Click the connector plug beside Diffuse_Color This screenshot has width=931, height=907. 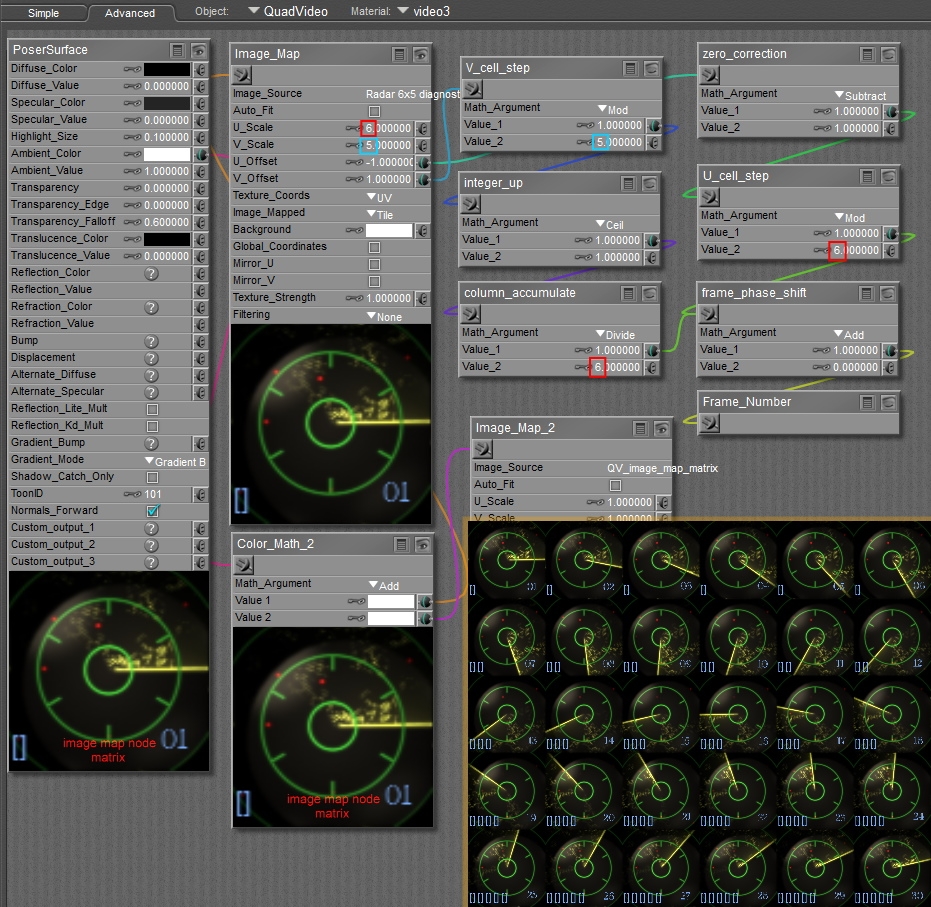point(200,70)
